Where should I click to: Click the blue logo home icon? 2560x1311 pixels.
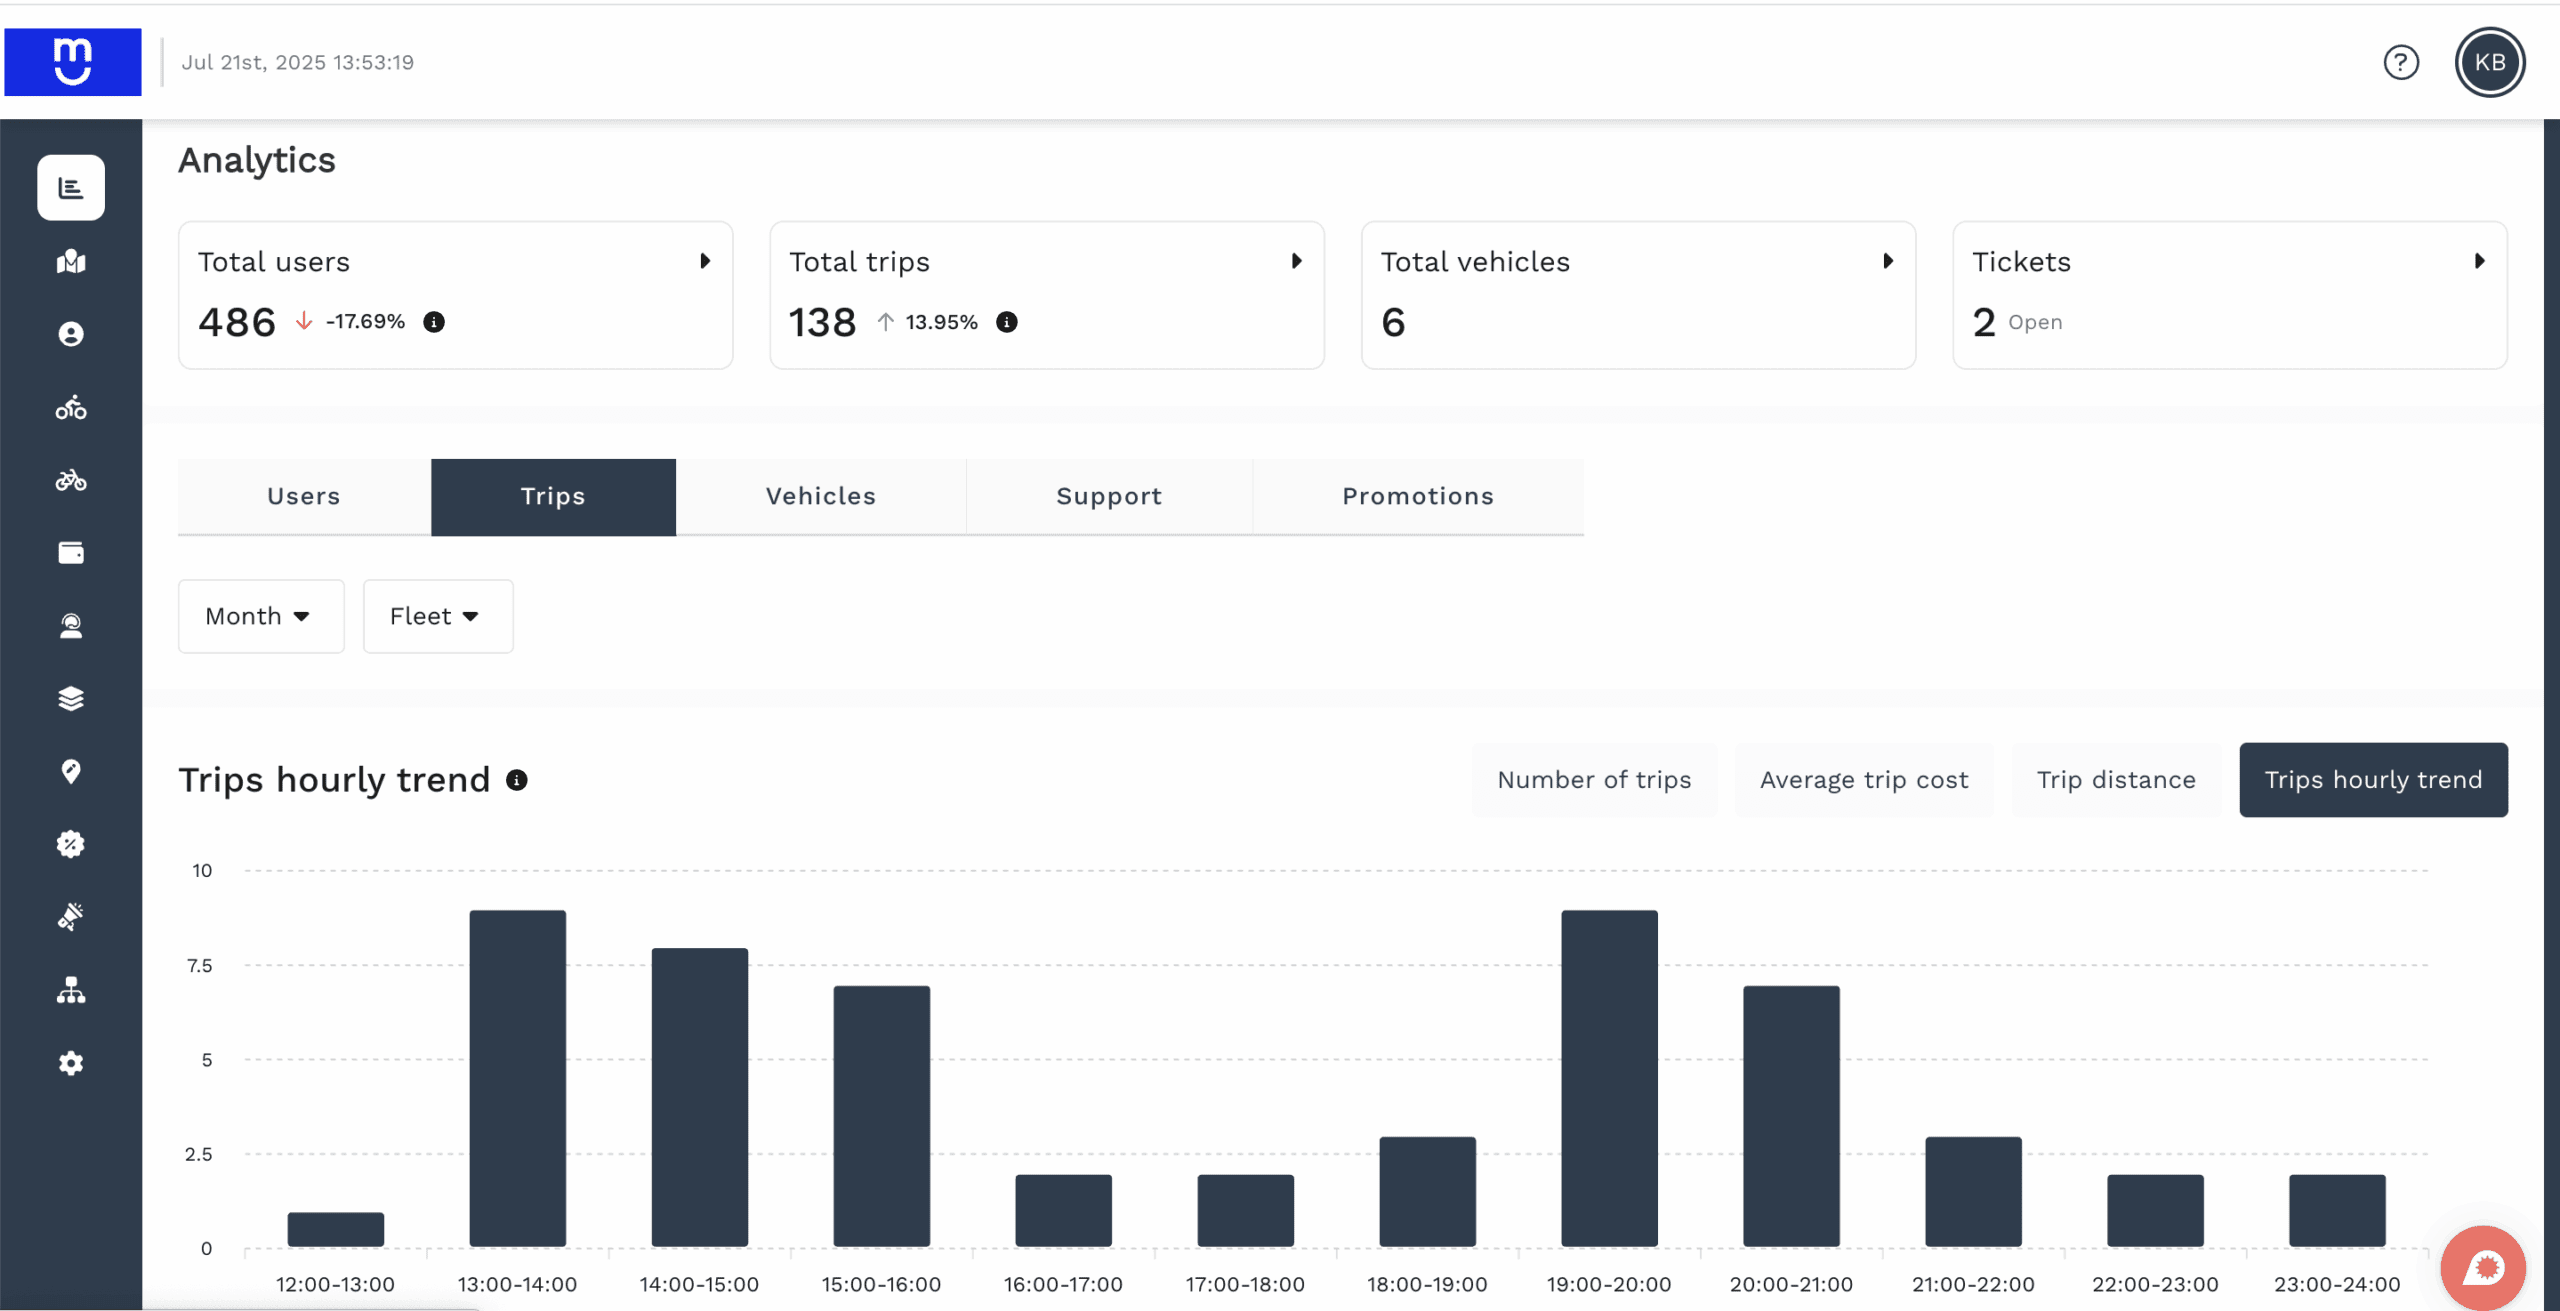(73, 62)
